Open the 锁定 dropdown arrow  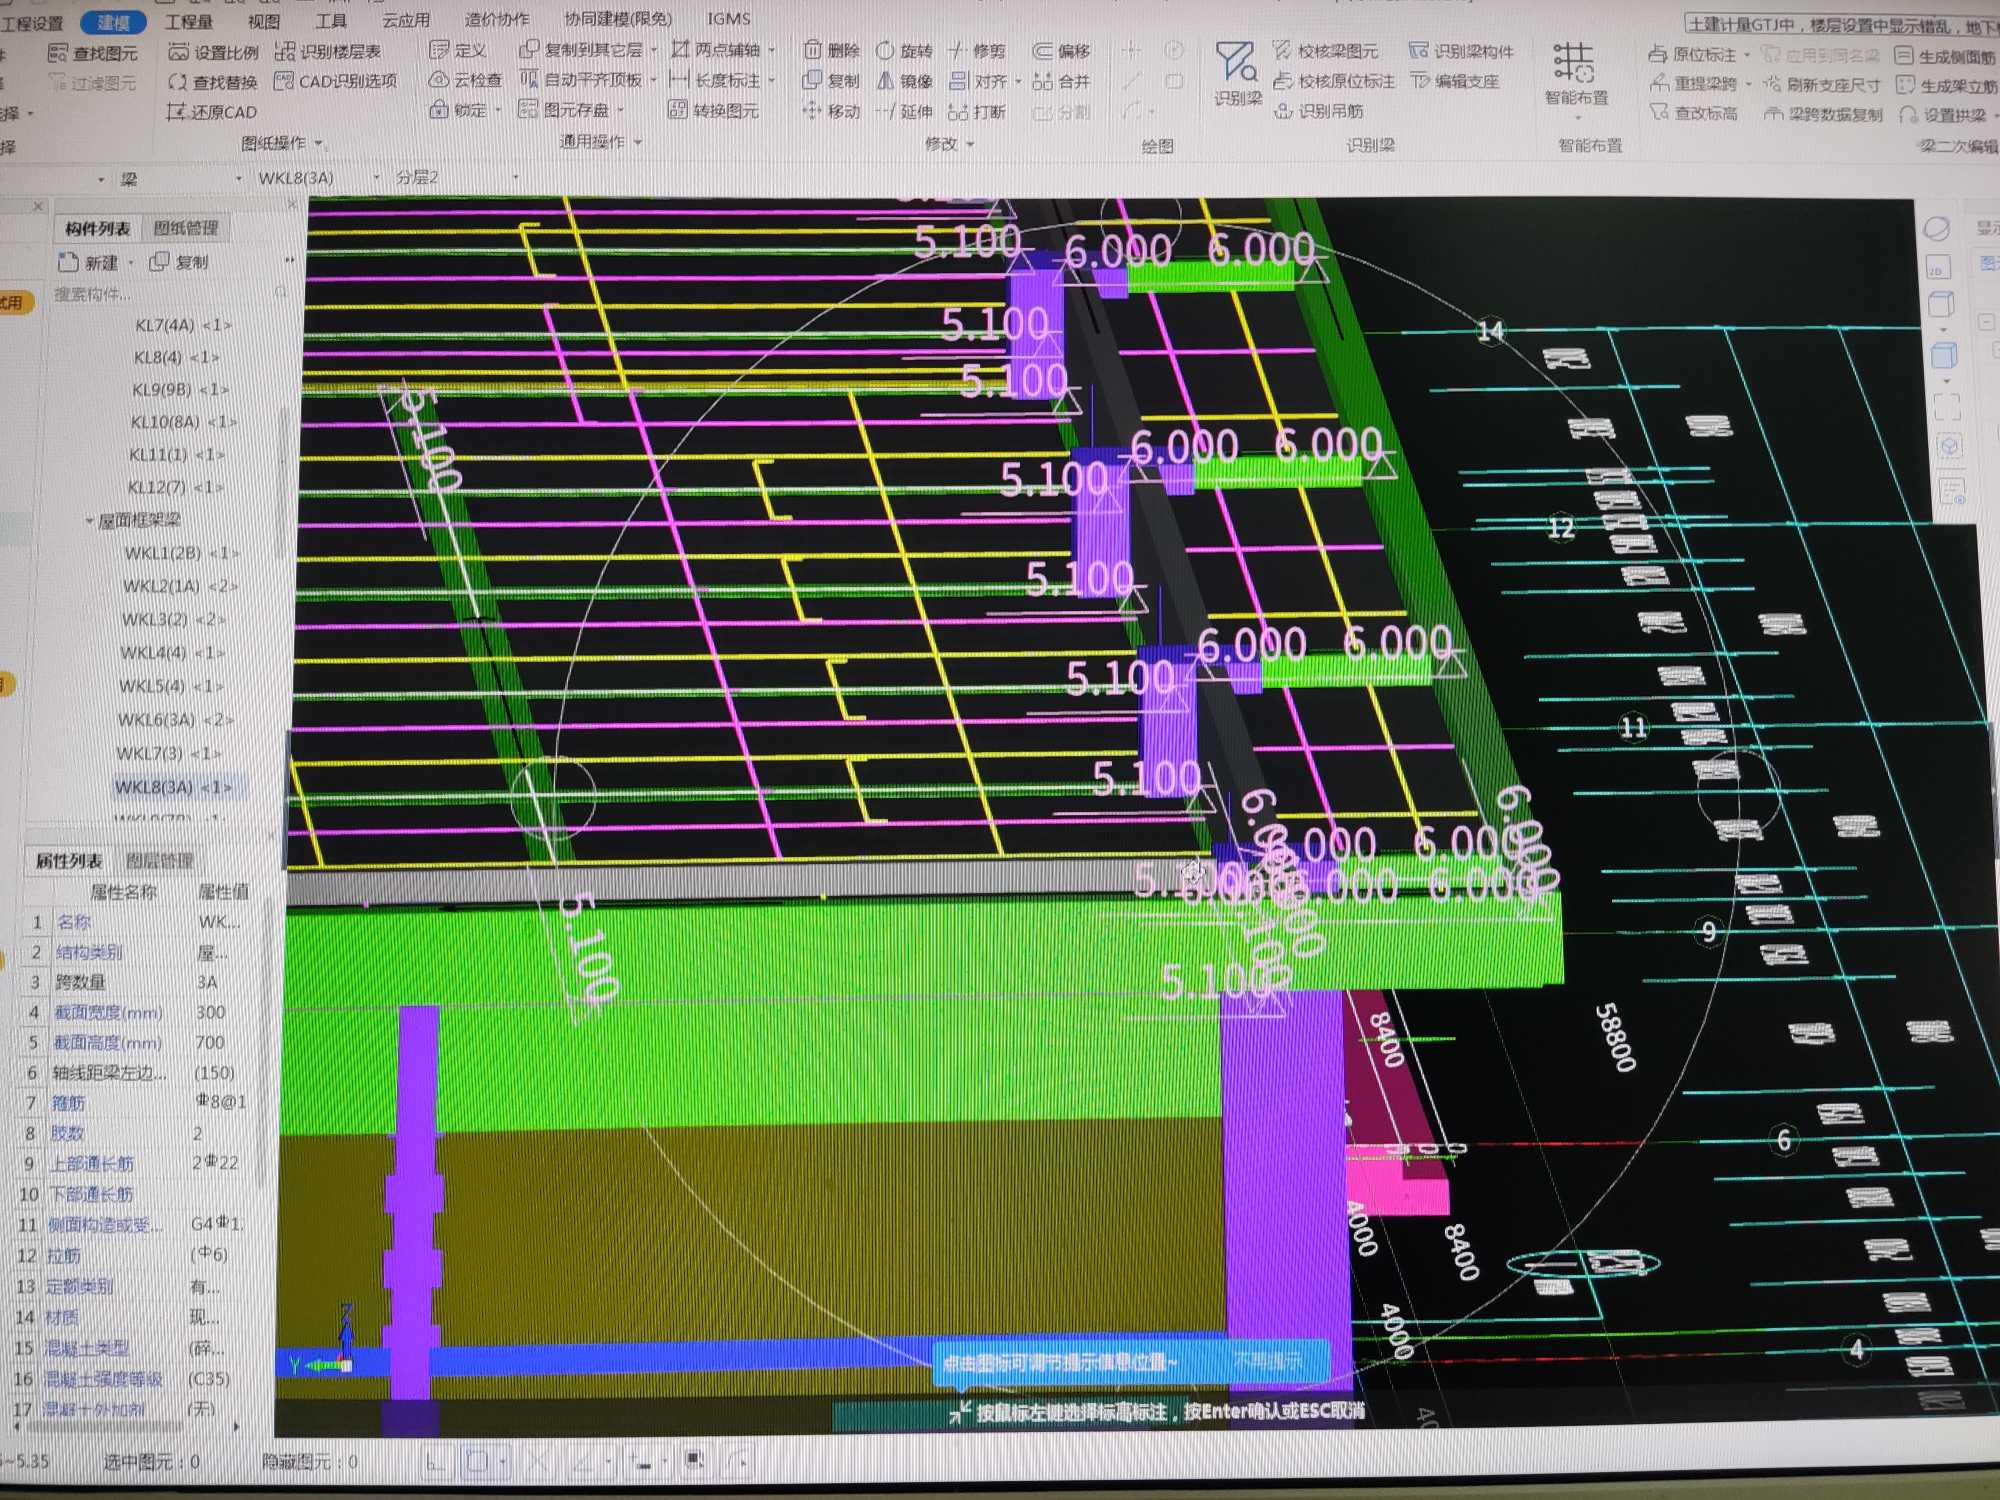[498, 110]
